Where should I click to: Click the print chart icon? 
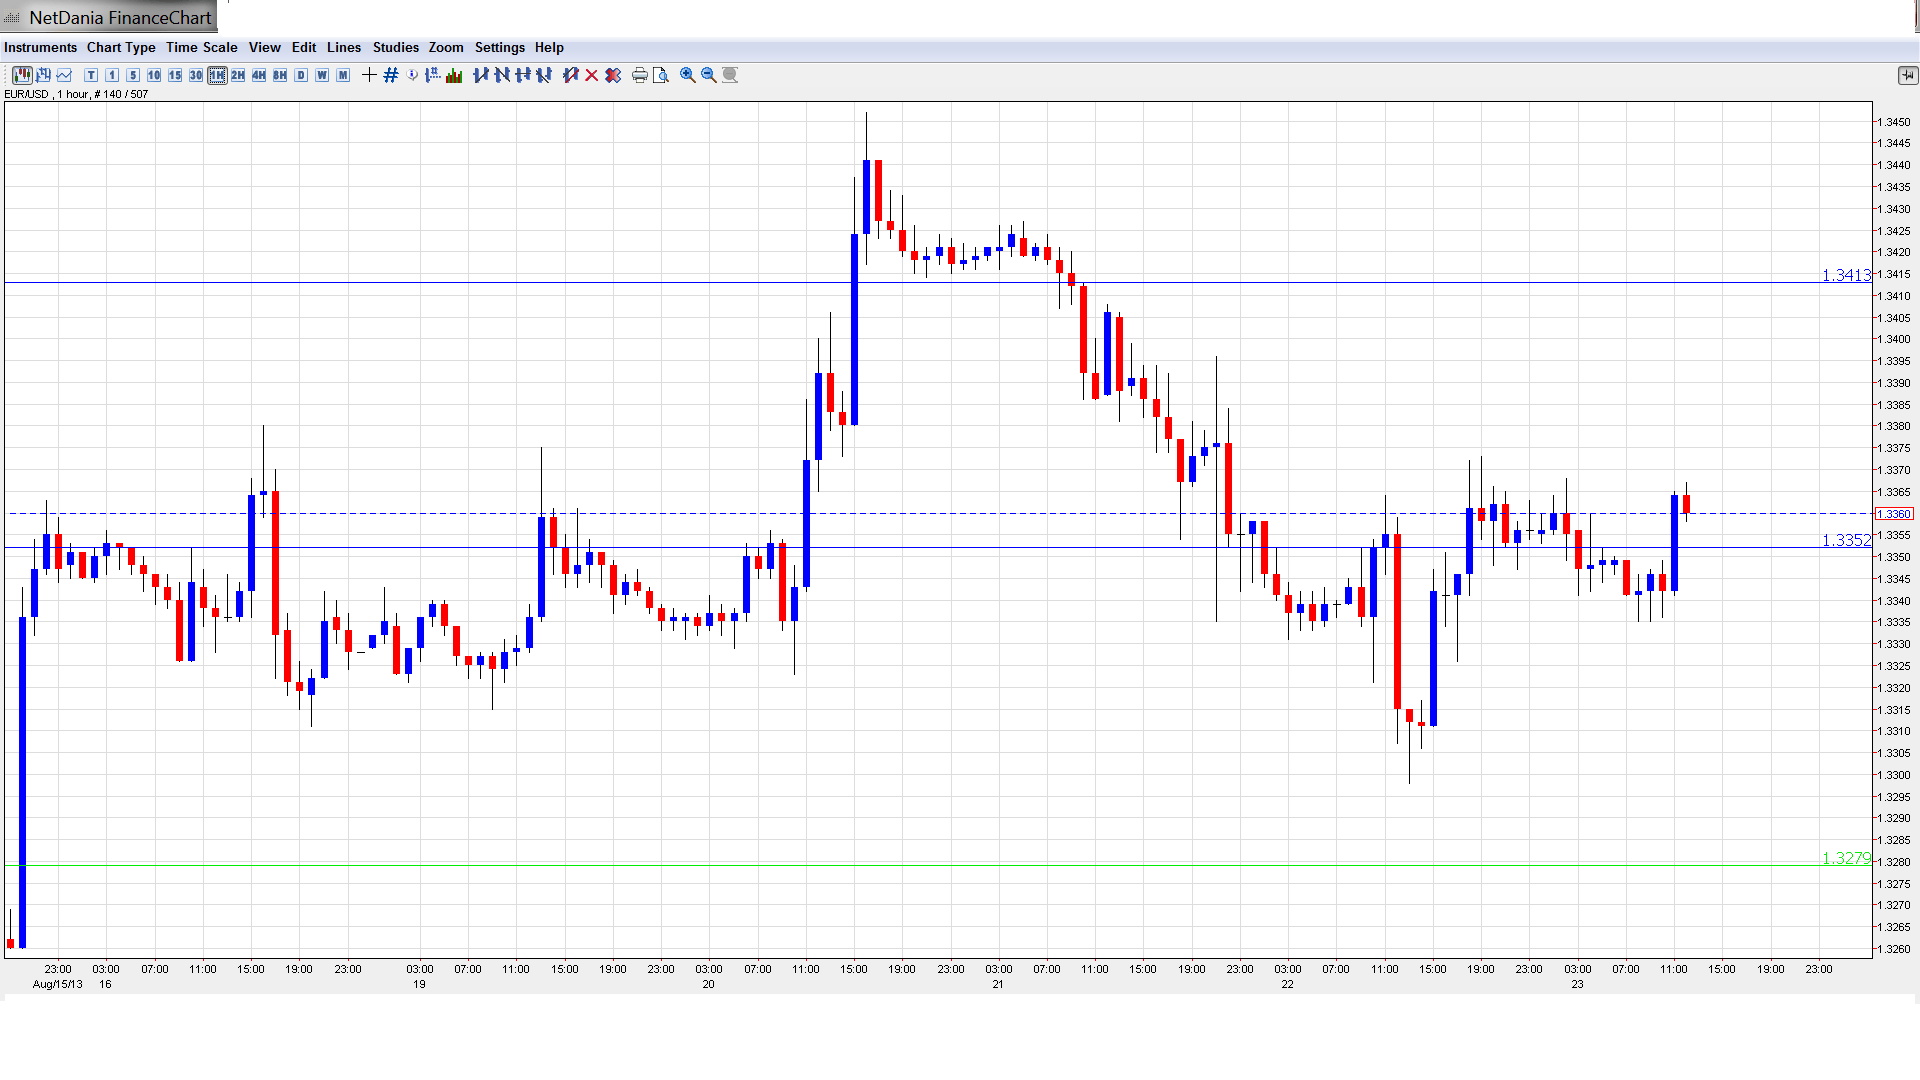coord(639,75)
